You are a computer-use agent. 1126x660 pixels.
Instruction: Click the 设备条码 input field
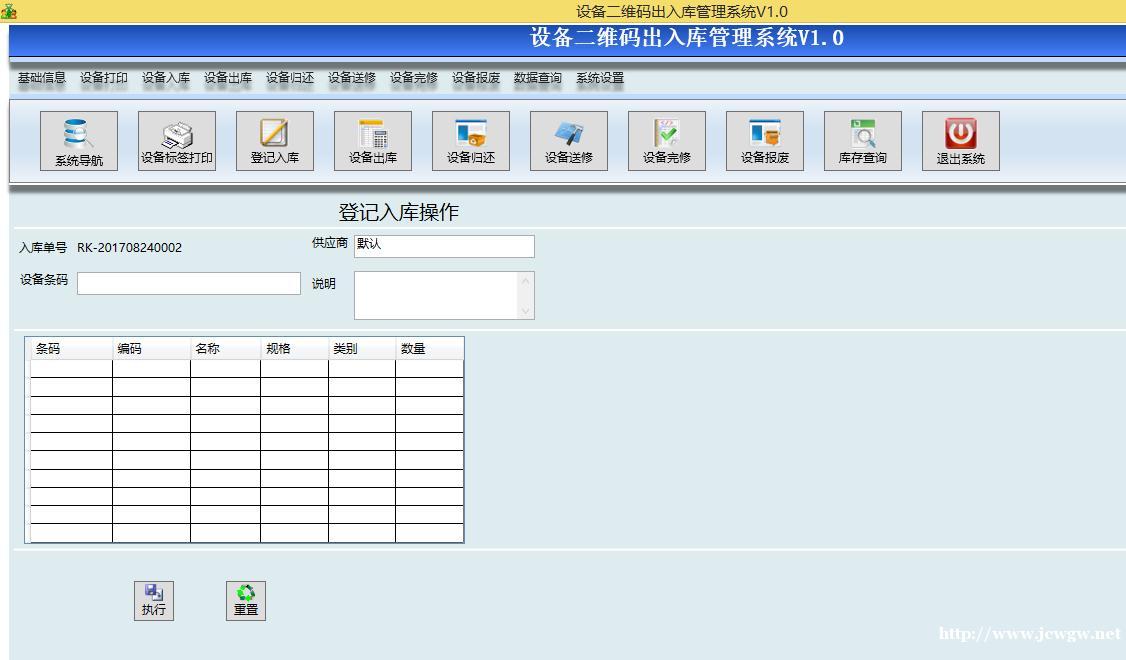pyautogui.click(x=189, y=284)
